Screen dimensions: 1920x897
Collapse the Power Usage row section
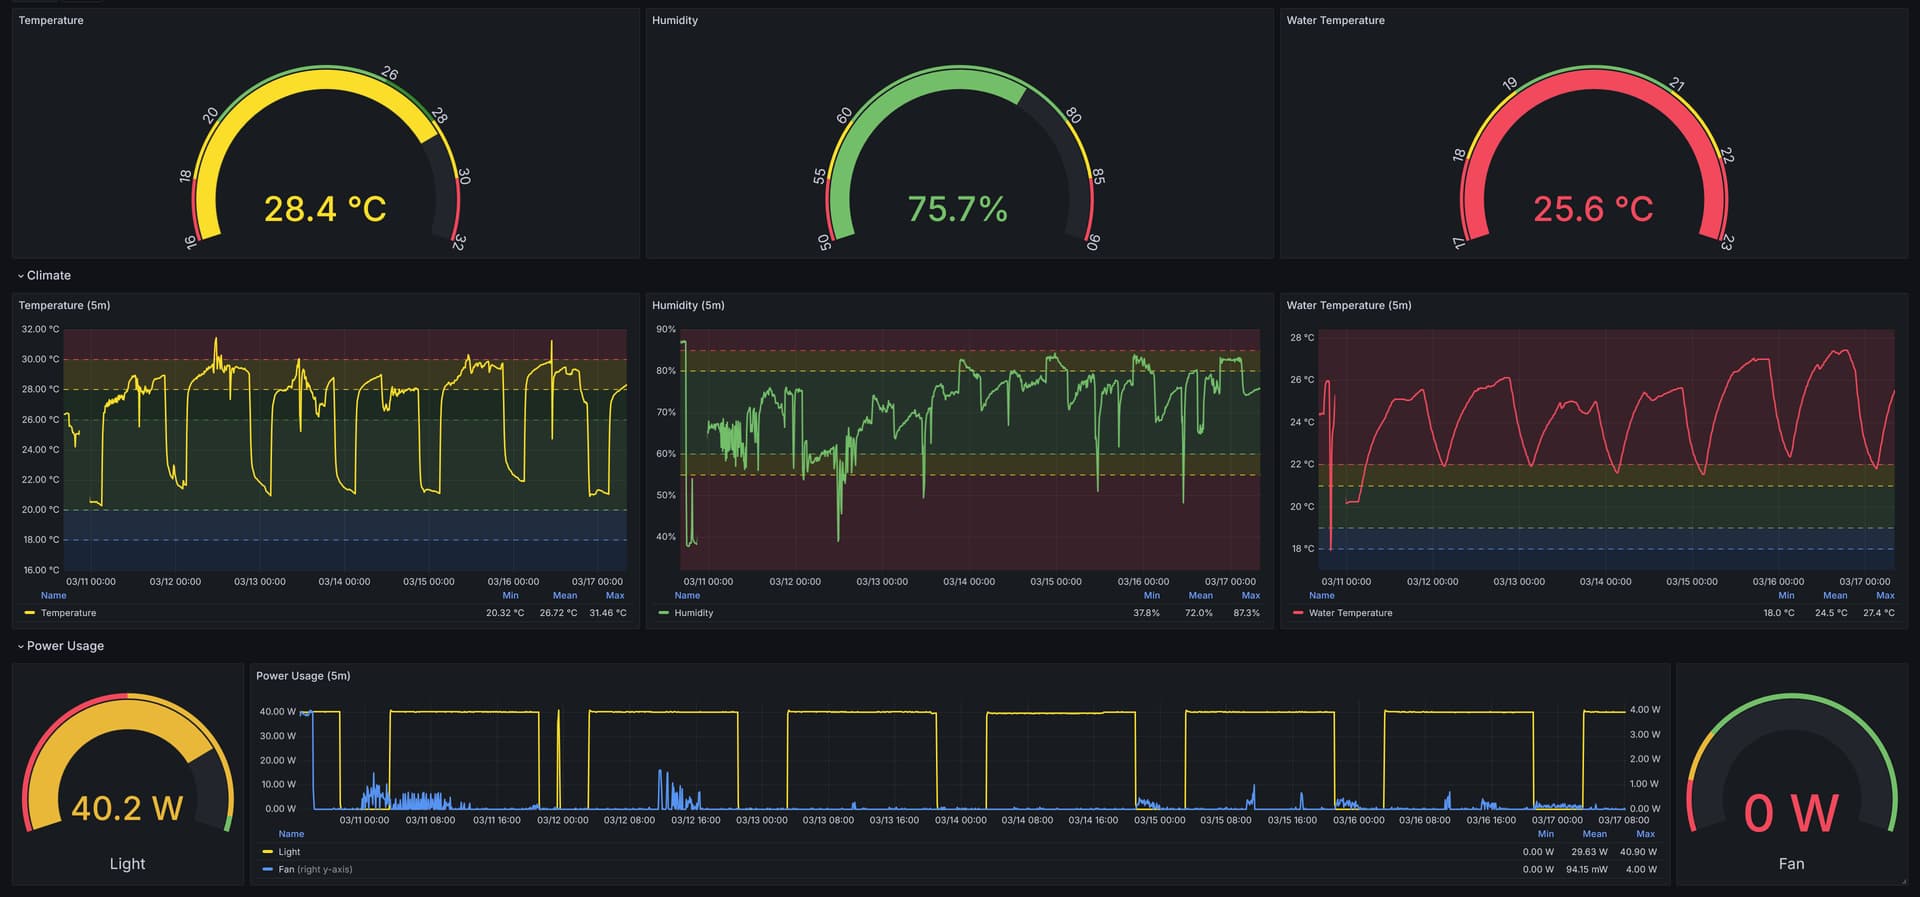pyautogui.click(x=64, y=646)
